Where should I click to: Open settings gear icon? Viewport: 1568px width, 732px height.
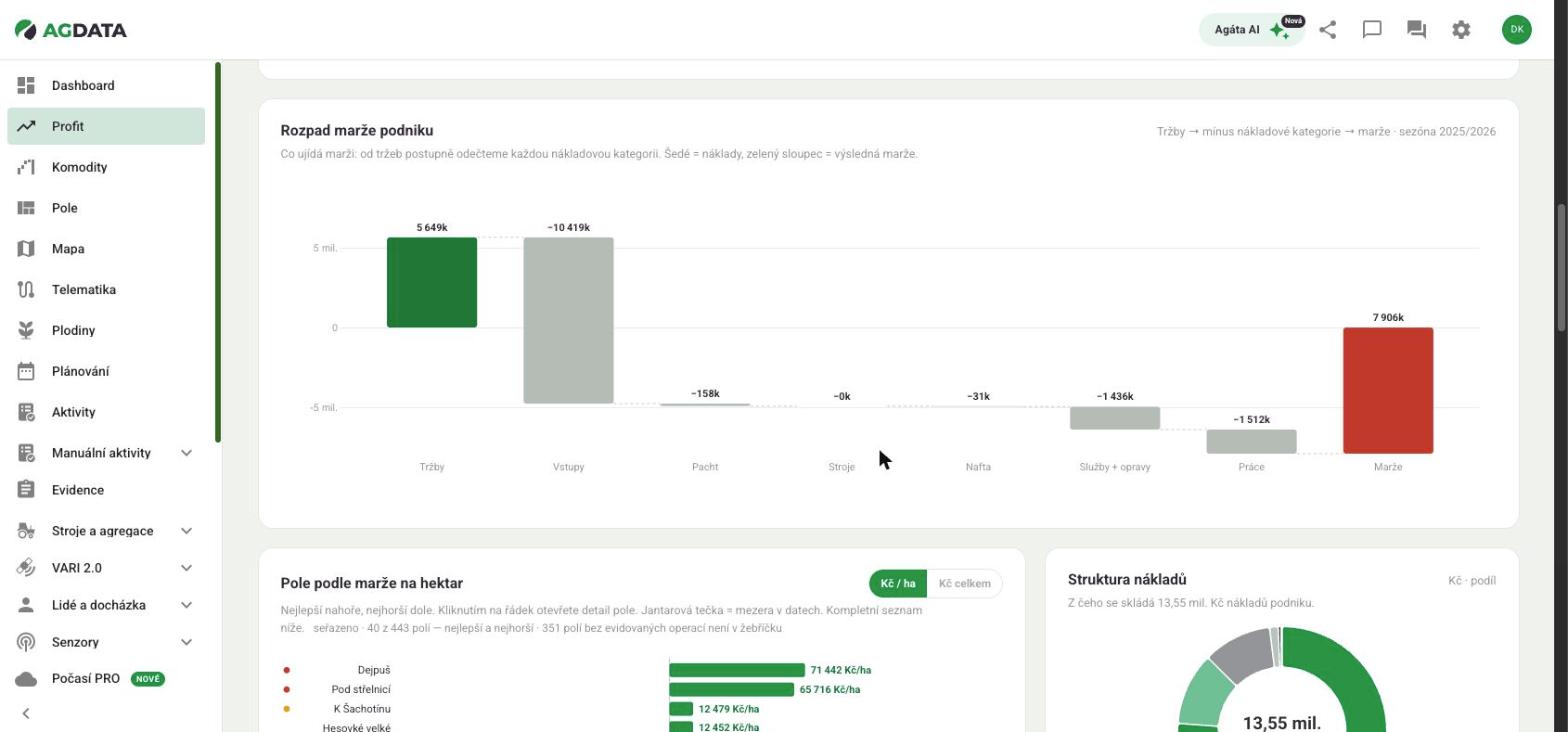pos(1461,30)
